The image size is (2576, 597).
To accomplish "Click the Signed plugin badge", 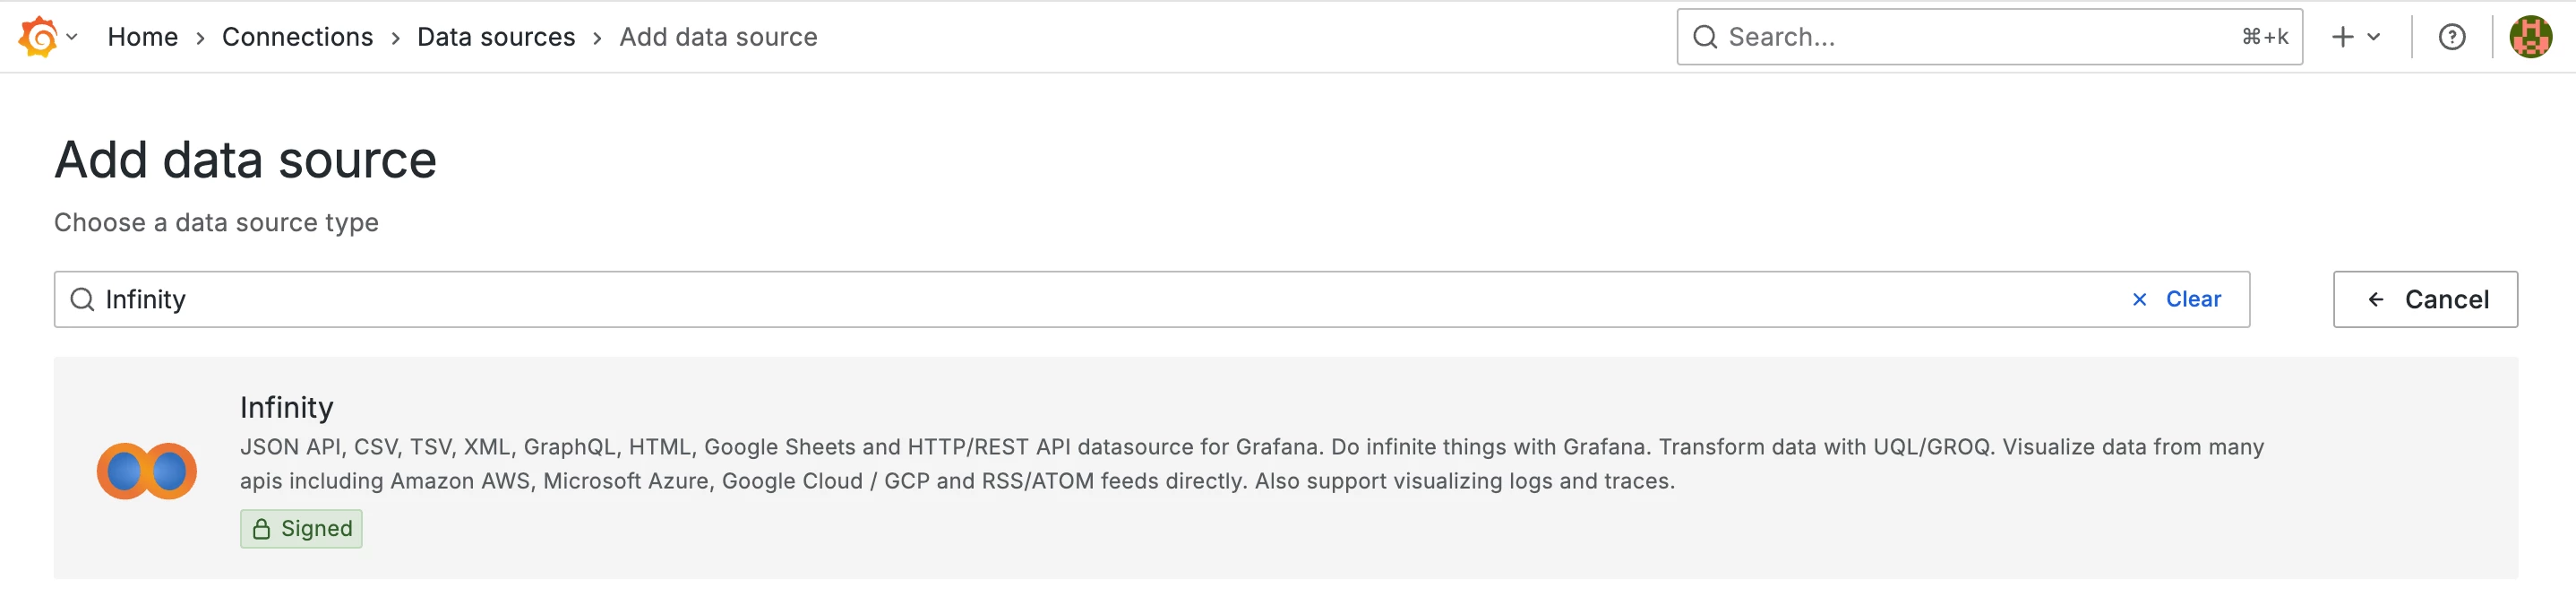I will click(301, 528).
